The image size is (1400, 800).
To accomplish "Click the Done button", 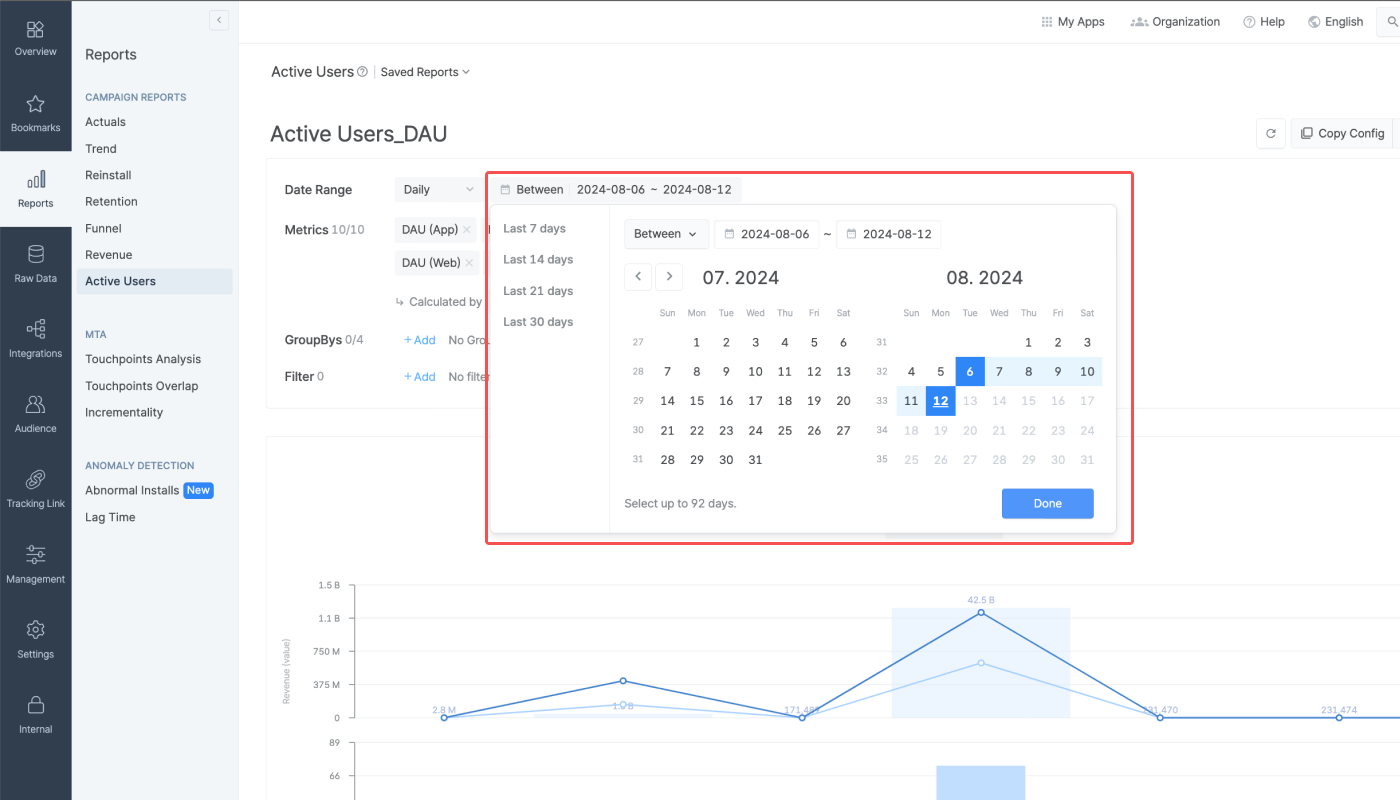I will (1048, 503).
